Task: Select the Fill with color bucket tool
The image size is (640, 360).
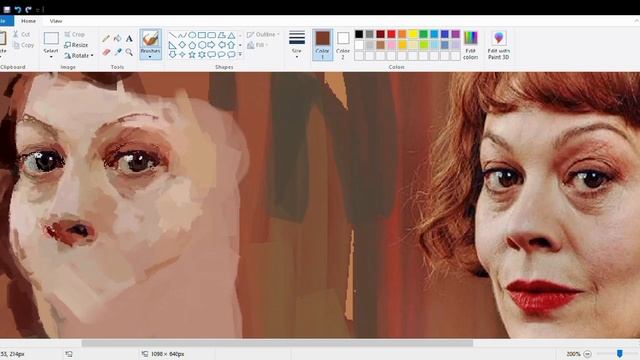Action: [x=118, y=39]
